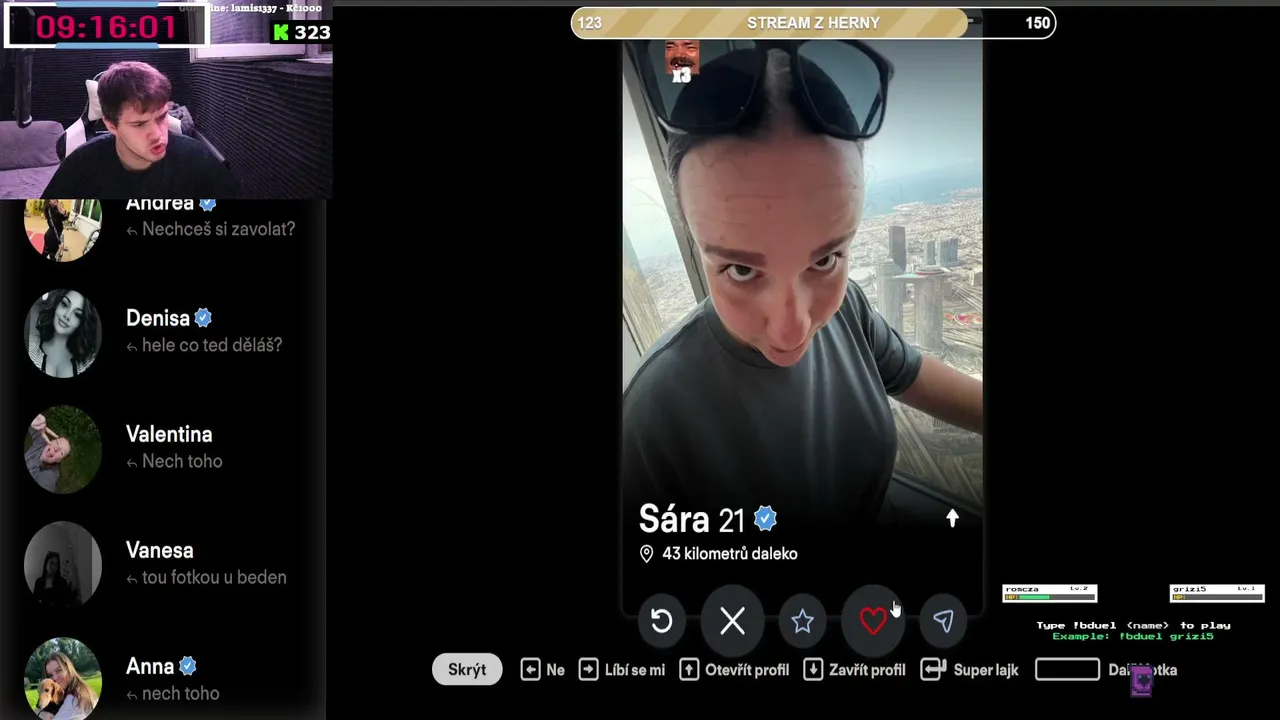Click the rewind undo icon

661,621
